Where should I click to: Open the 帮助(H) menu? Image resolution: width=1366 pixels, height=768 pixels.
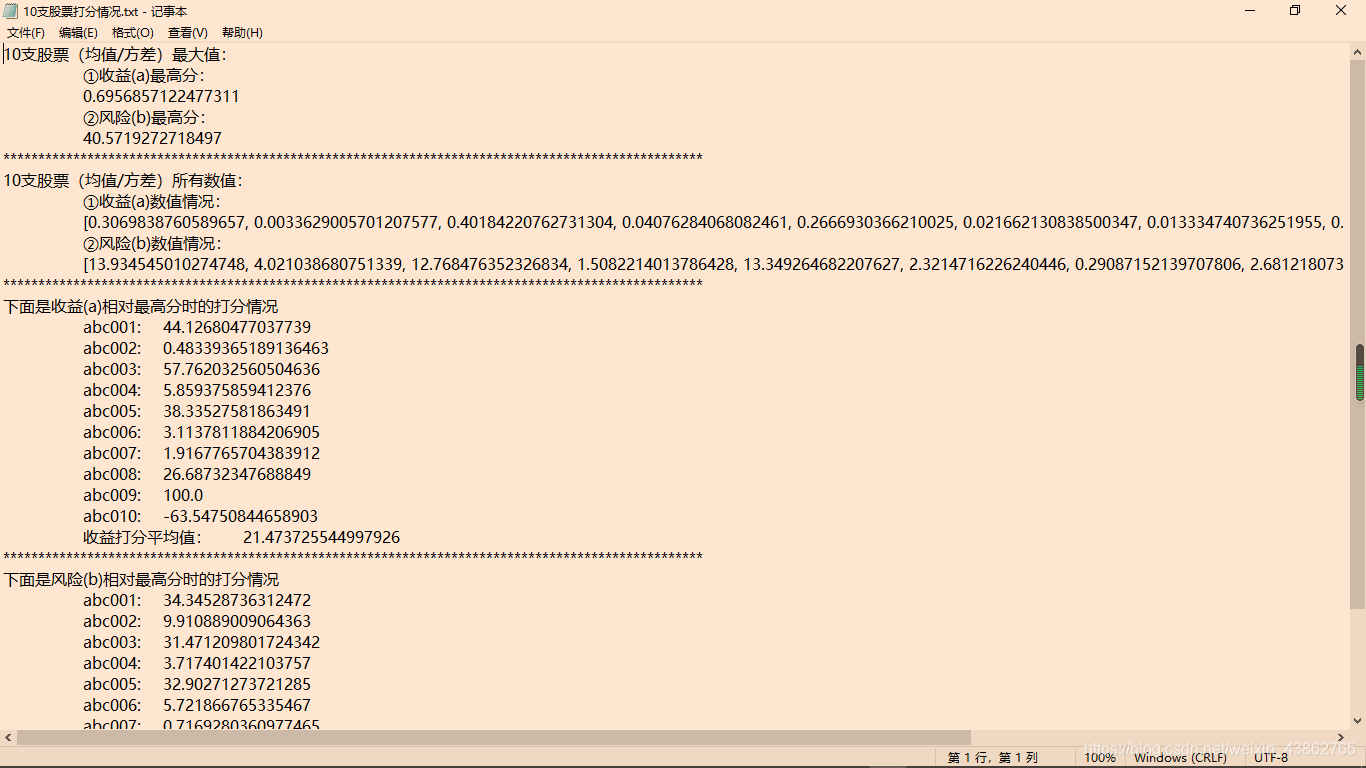tap(242, 33)
